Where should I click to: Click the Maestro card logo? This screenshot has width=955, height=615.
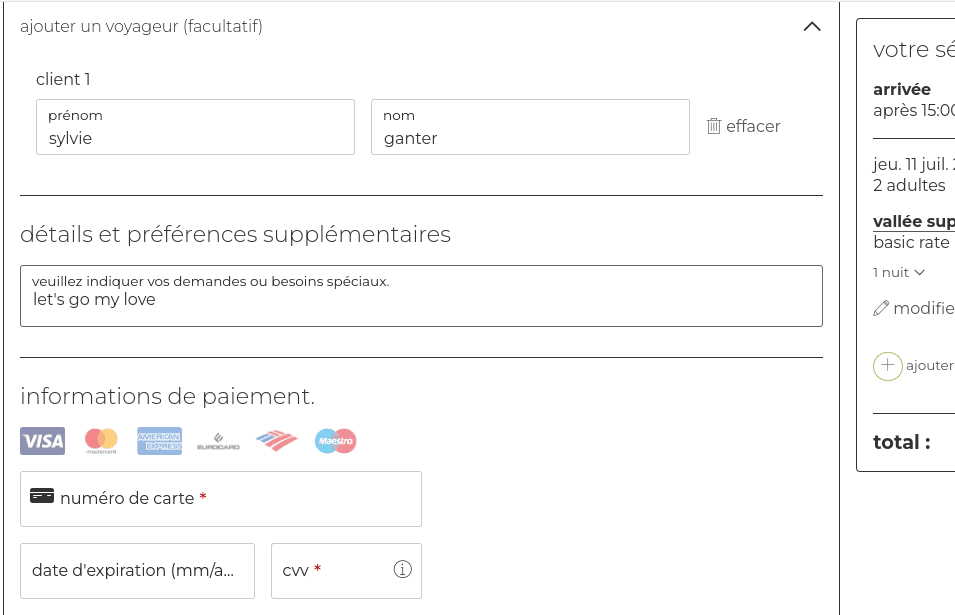coord(336,441)
